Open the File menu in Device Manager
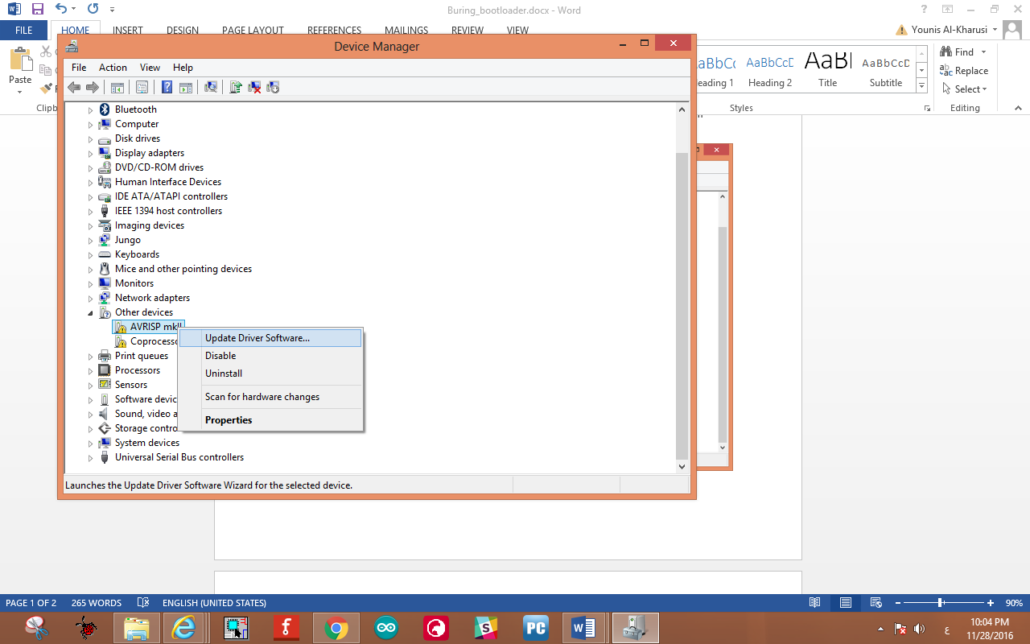Viewport: 1030px width, 644px height. coord(79,67)
